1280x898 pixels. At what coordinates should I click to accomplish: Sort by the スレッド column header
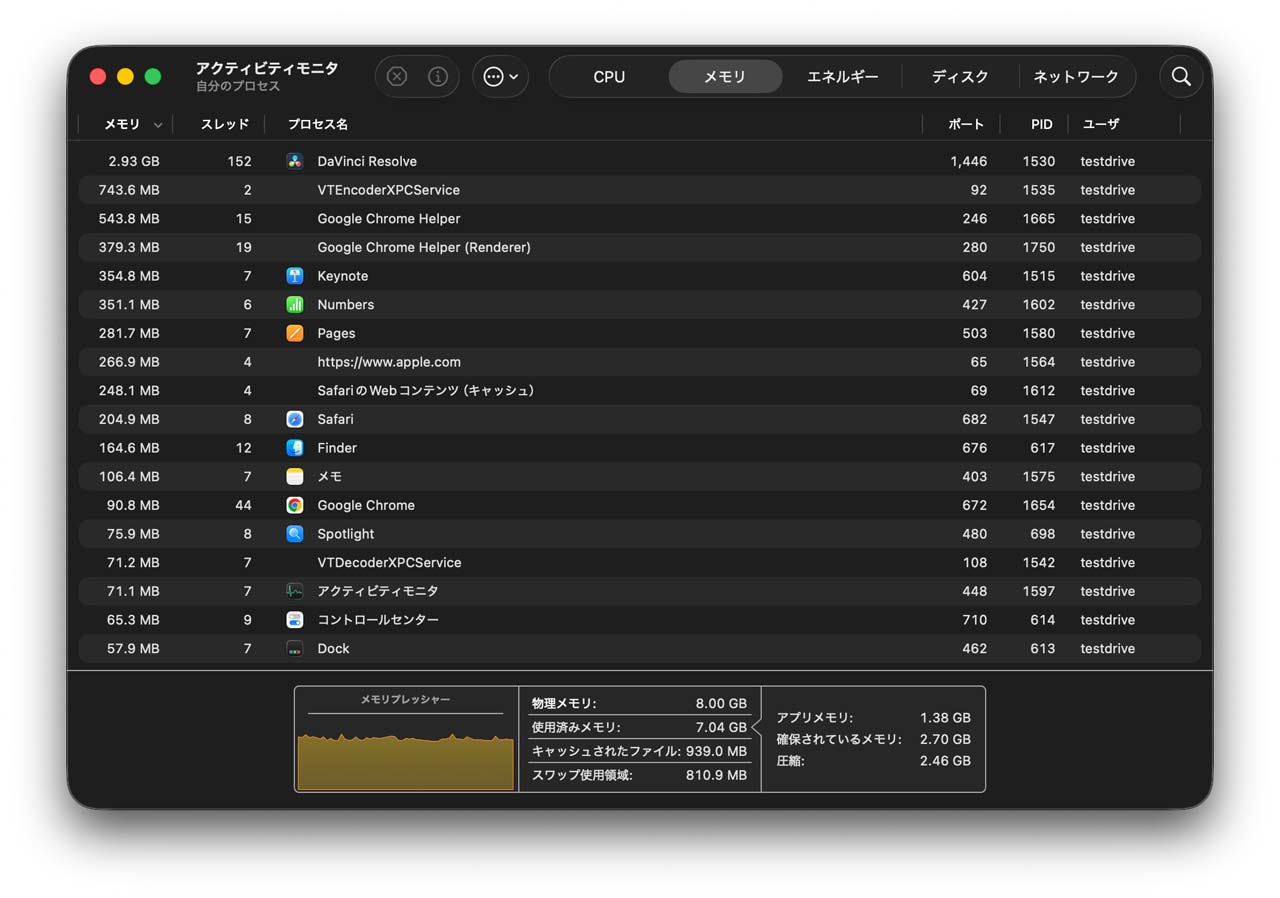click(x=224, y=125)
